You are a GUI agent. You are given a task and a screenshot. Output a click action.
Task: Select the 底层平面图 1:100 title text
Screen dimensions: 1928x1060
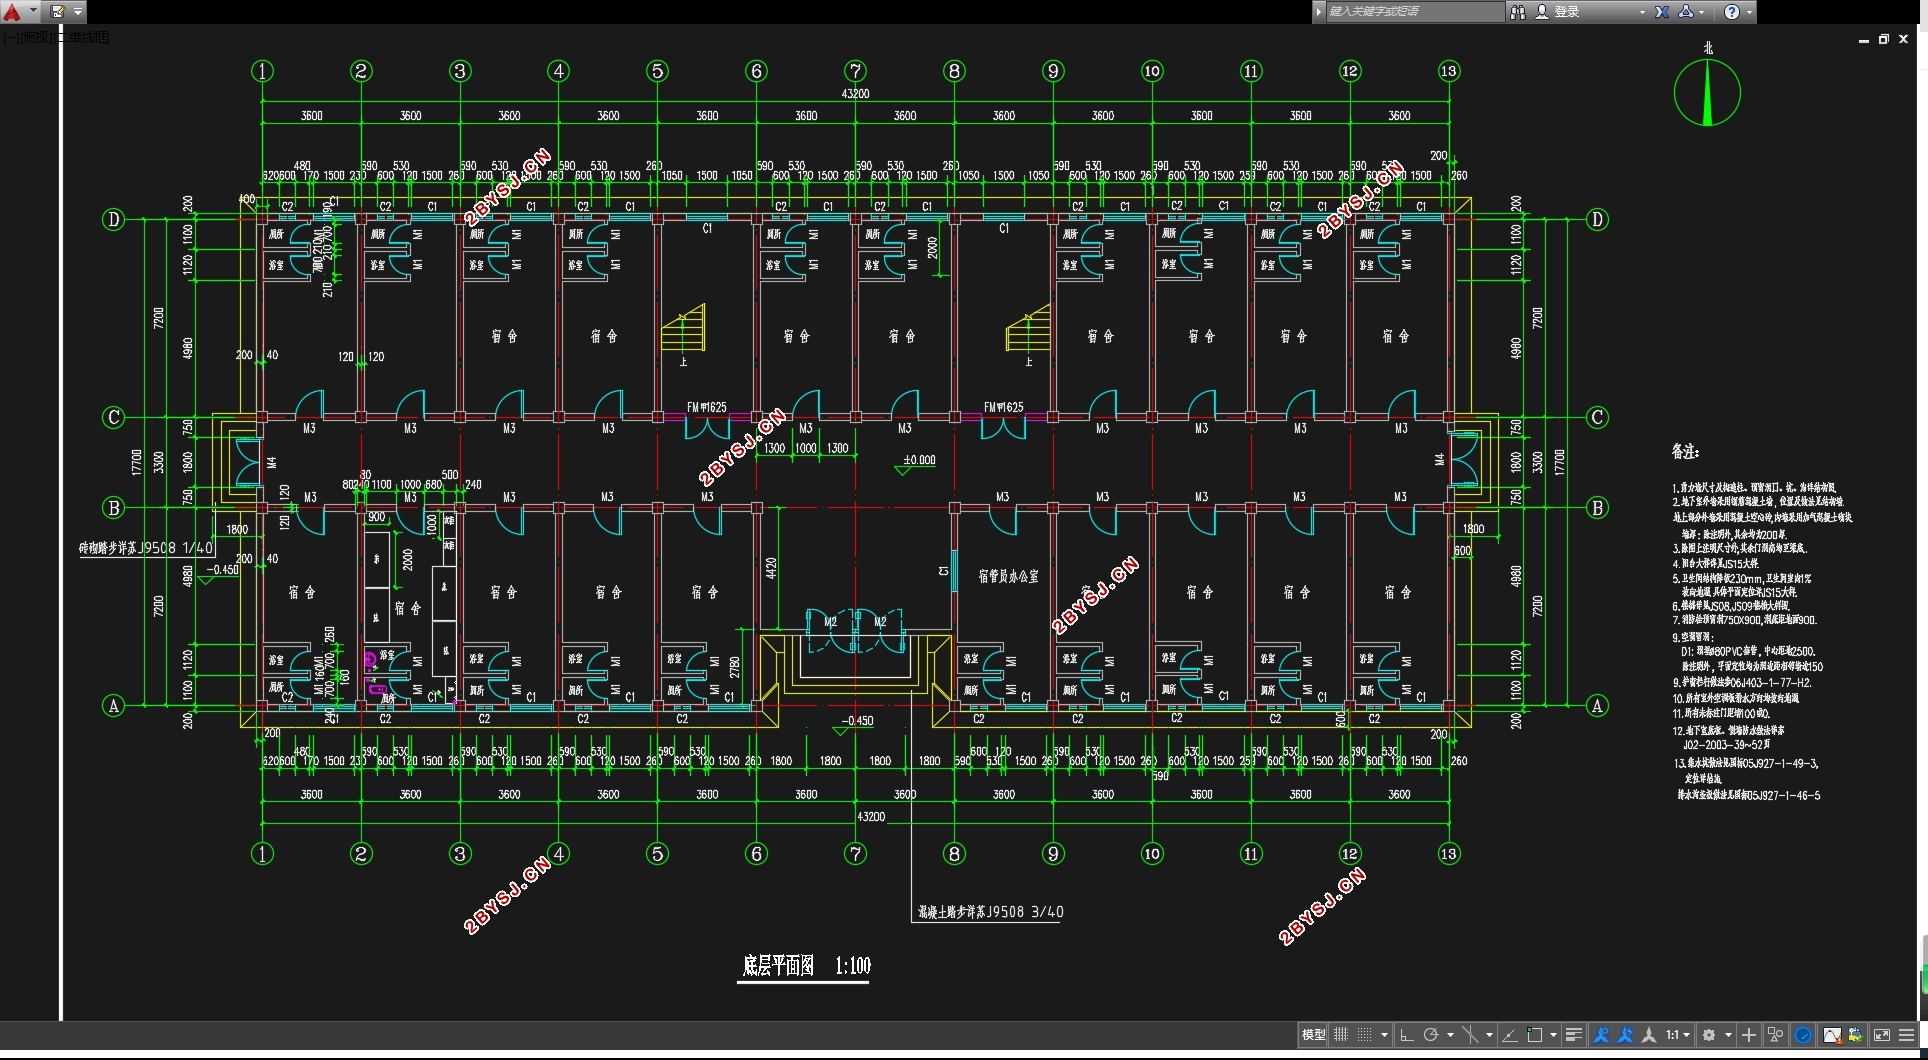pyautogui.click(x=806, y=966)
